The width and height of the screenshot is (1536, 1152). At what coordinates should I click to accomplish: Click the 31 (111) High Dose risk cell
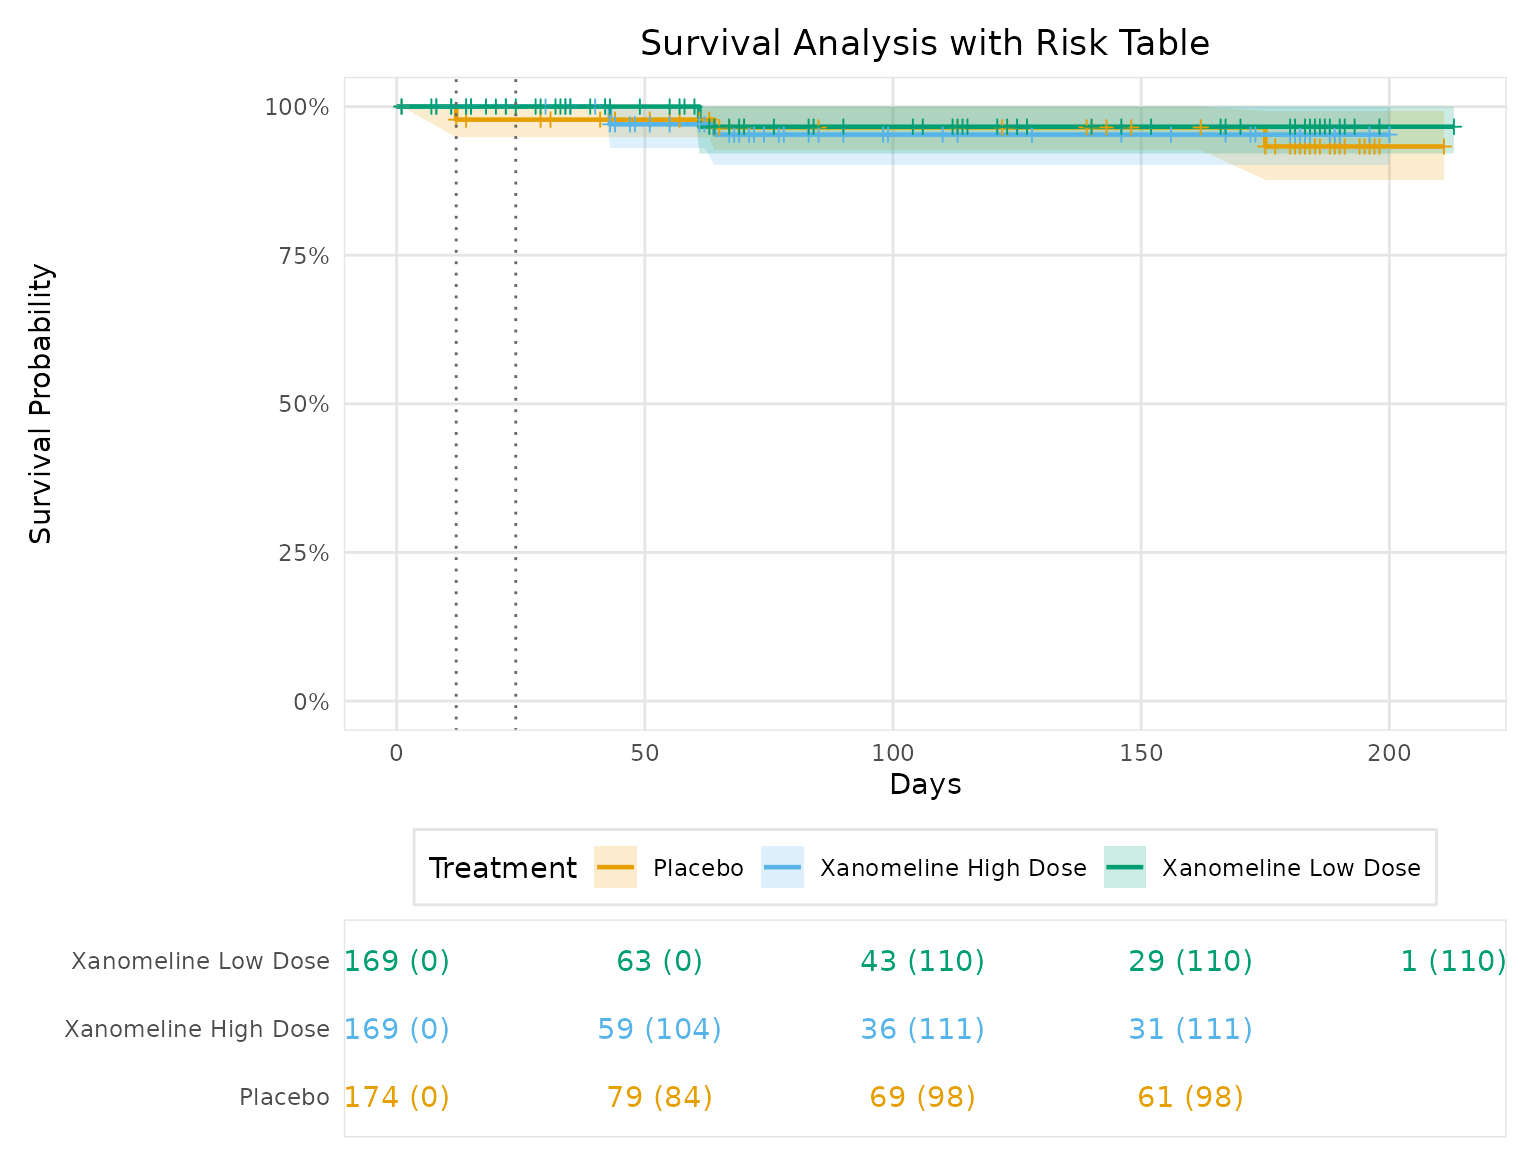[x=1190, y=1029]
